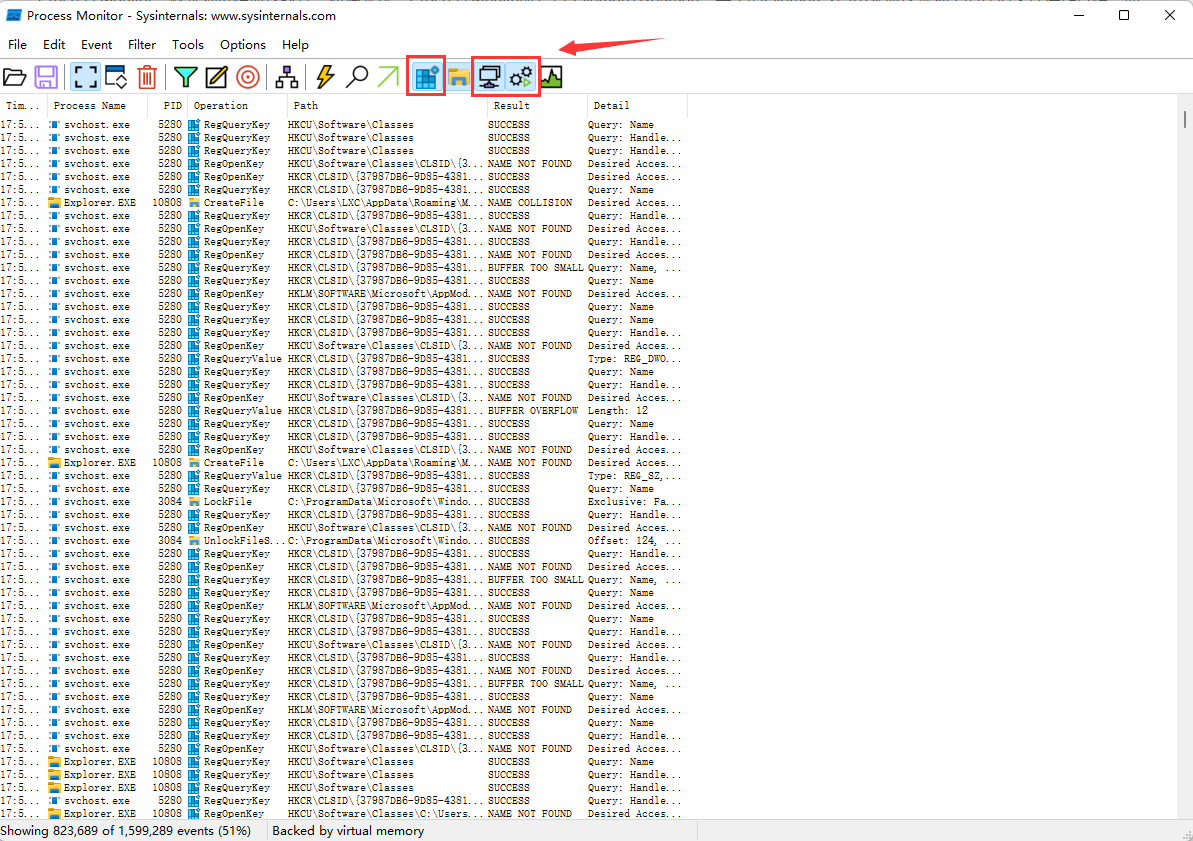The image size is (1193, 841).
Task: Open the Tools menu
Action: tap(188, 45)
